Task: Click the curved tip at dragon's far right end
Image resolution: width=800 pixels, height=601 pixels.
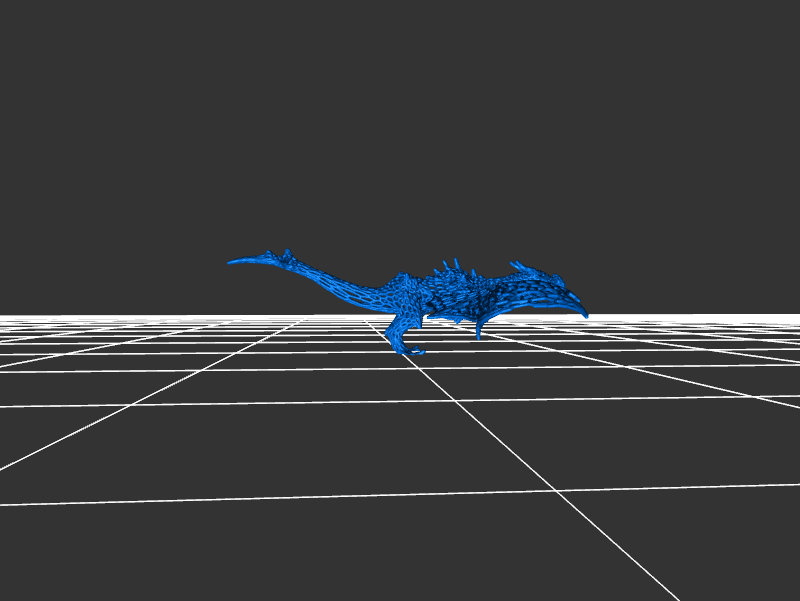Action: (x=583, y=313)
